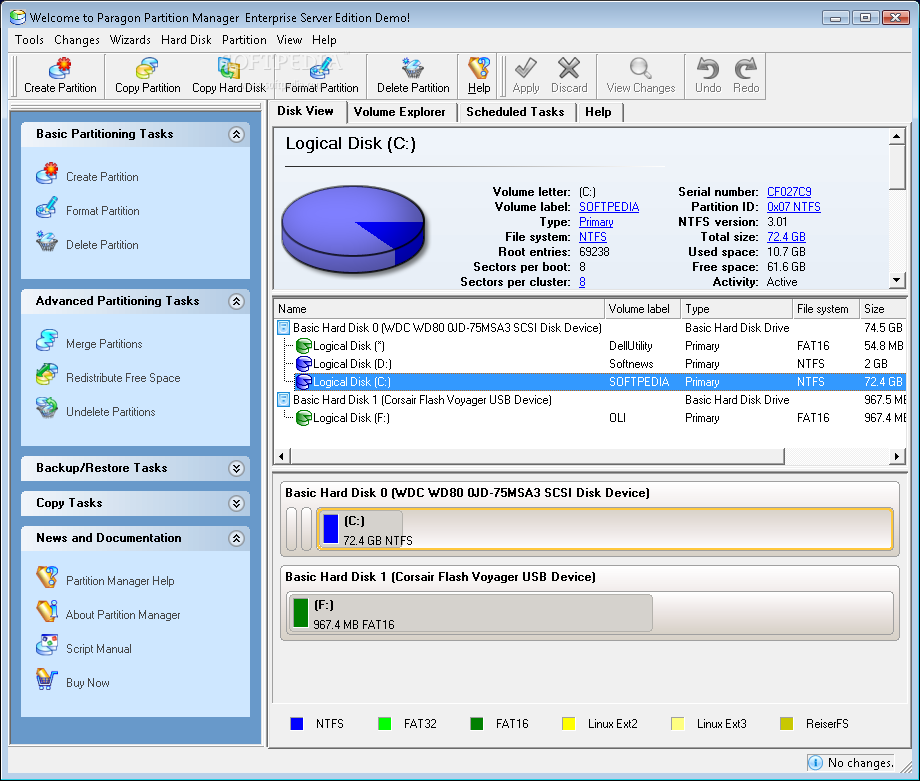Image resolution: width=920 pixels, height=781 pixels.
Task: Click the 0x07 NTFS partition ID link
Action: click(793, 207)
